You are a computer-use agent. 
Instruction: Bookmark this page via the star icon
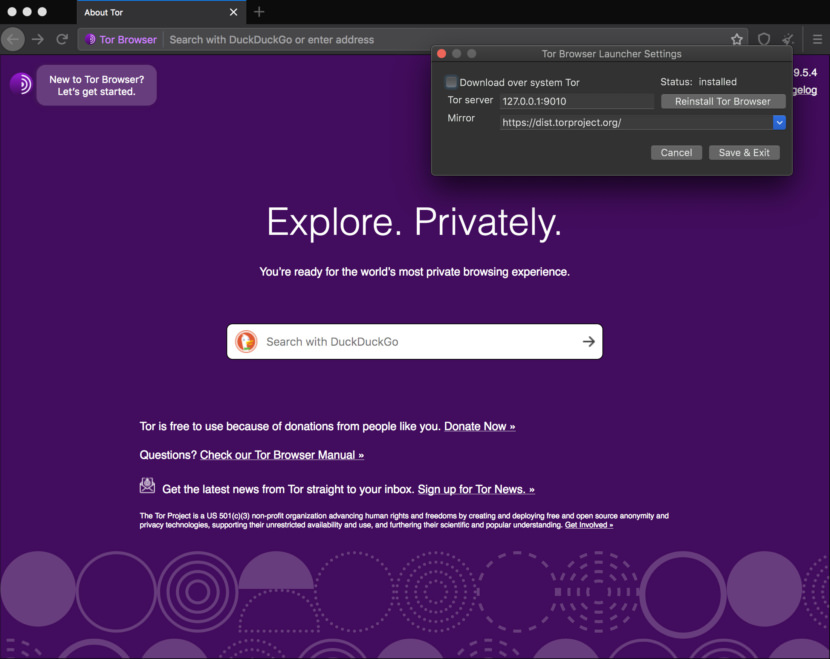click(737, 39)
